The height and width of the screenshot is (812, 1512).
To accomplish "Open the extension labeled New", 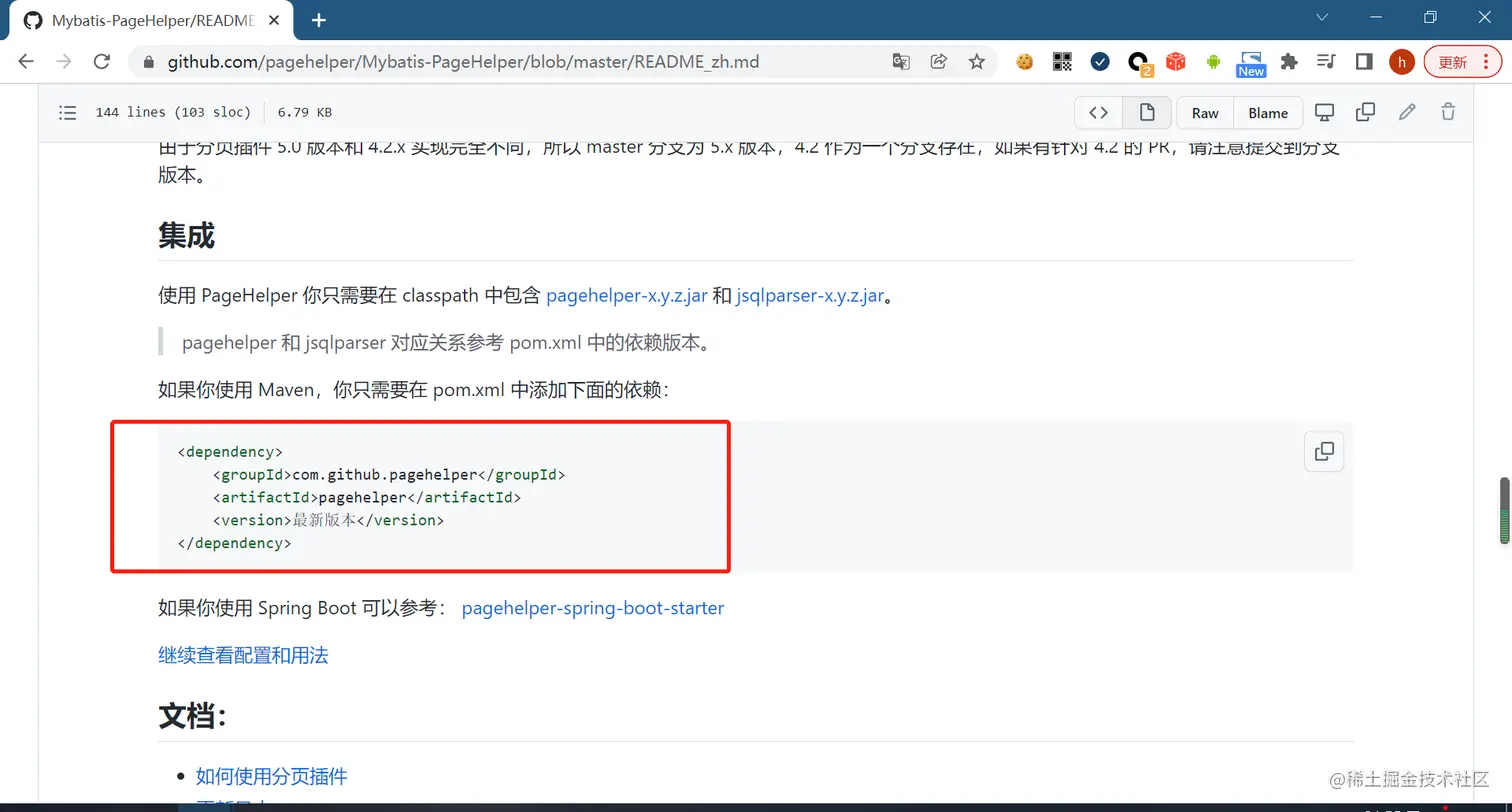I will tap(1251, 63).
